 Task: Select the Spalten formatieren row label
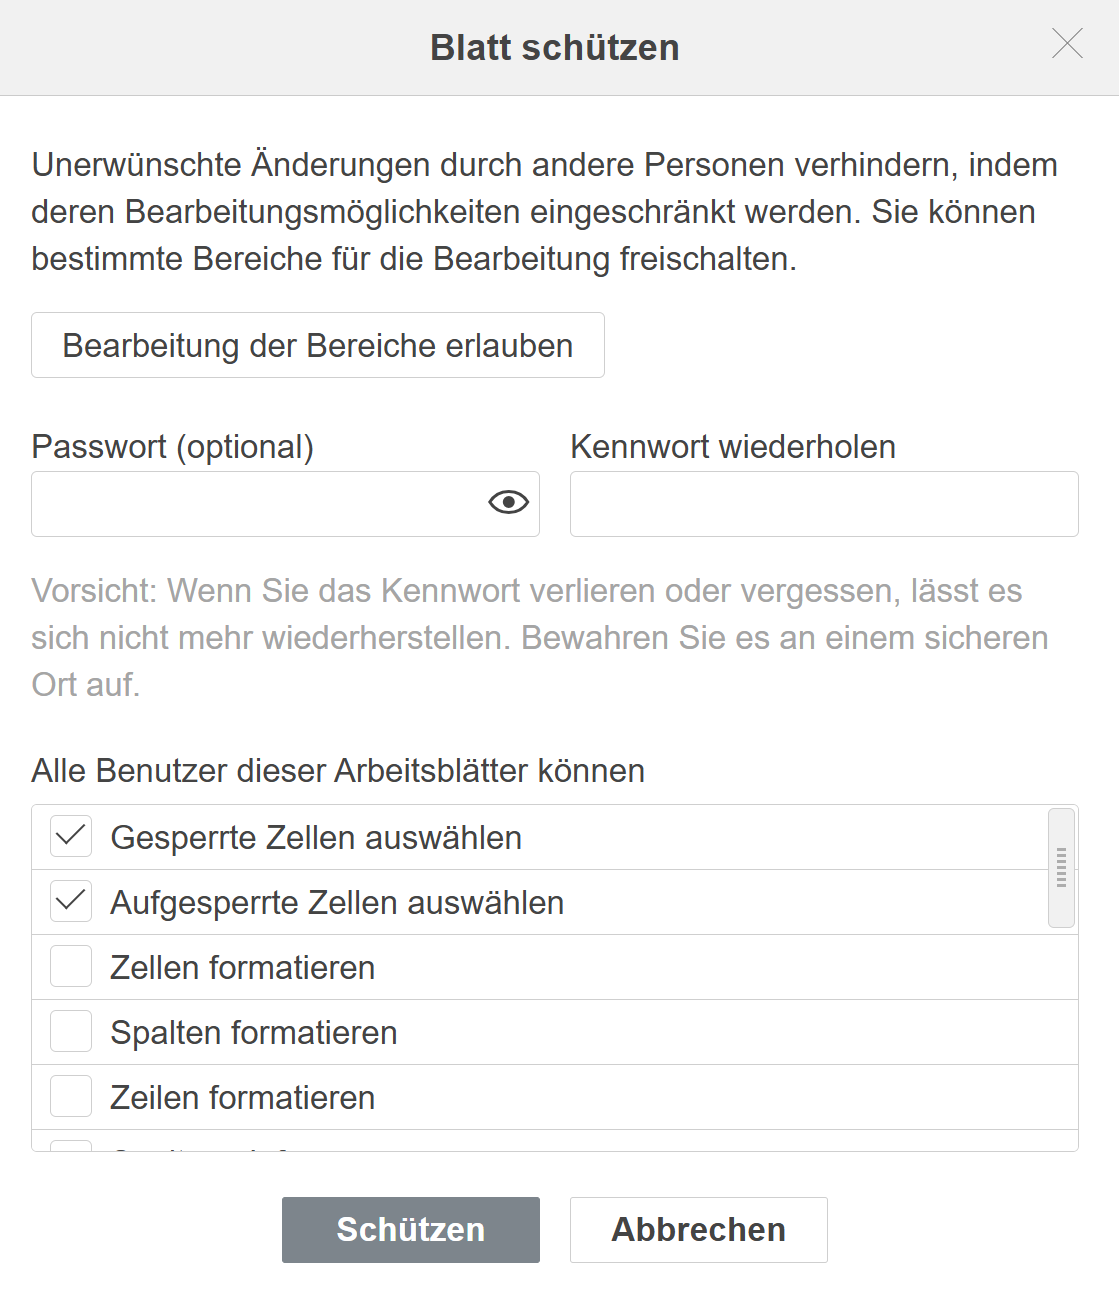[254, 1032]
